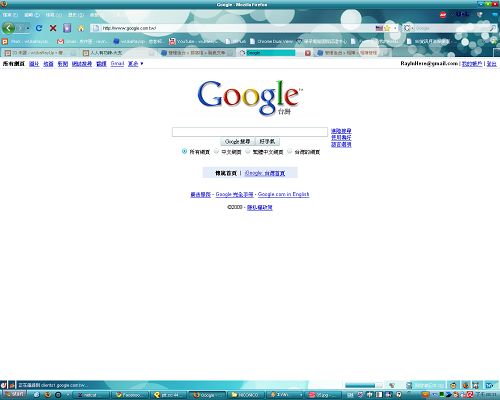Click the Firefox icon in Windows quick launch

point(47,395)
